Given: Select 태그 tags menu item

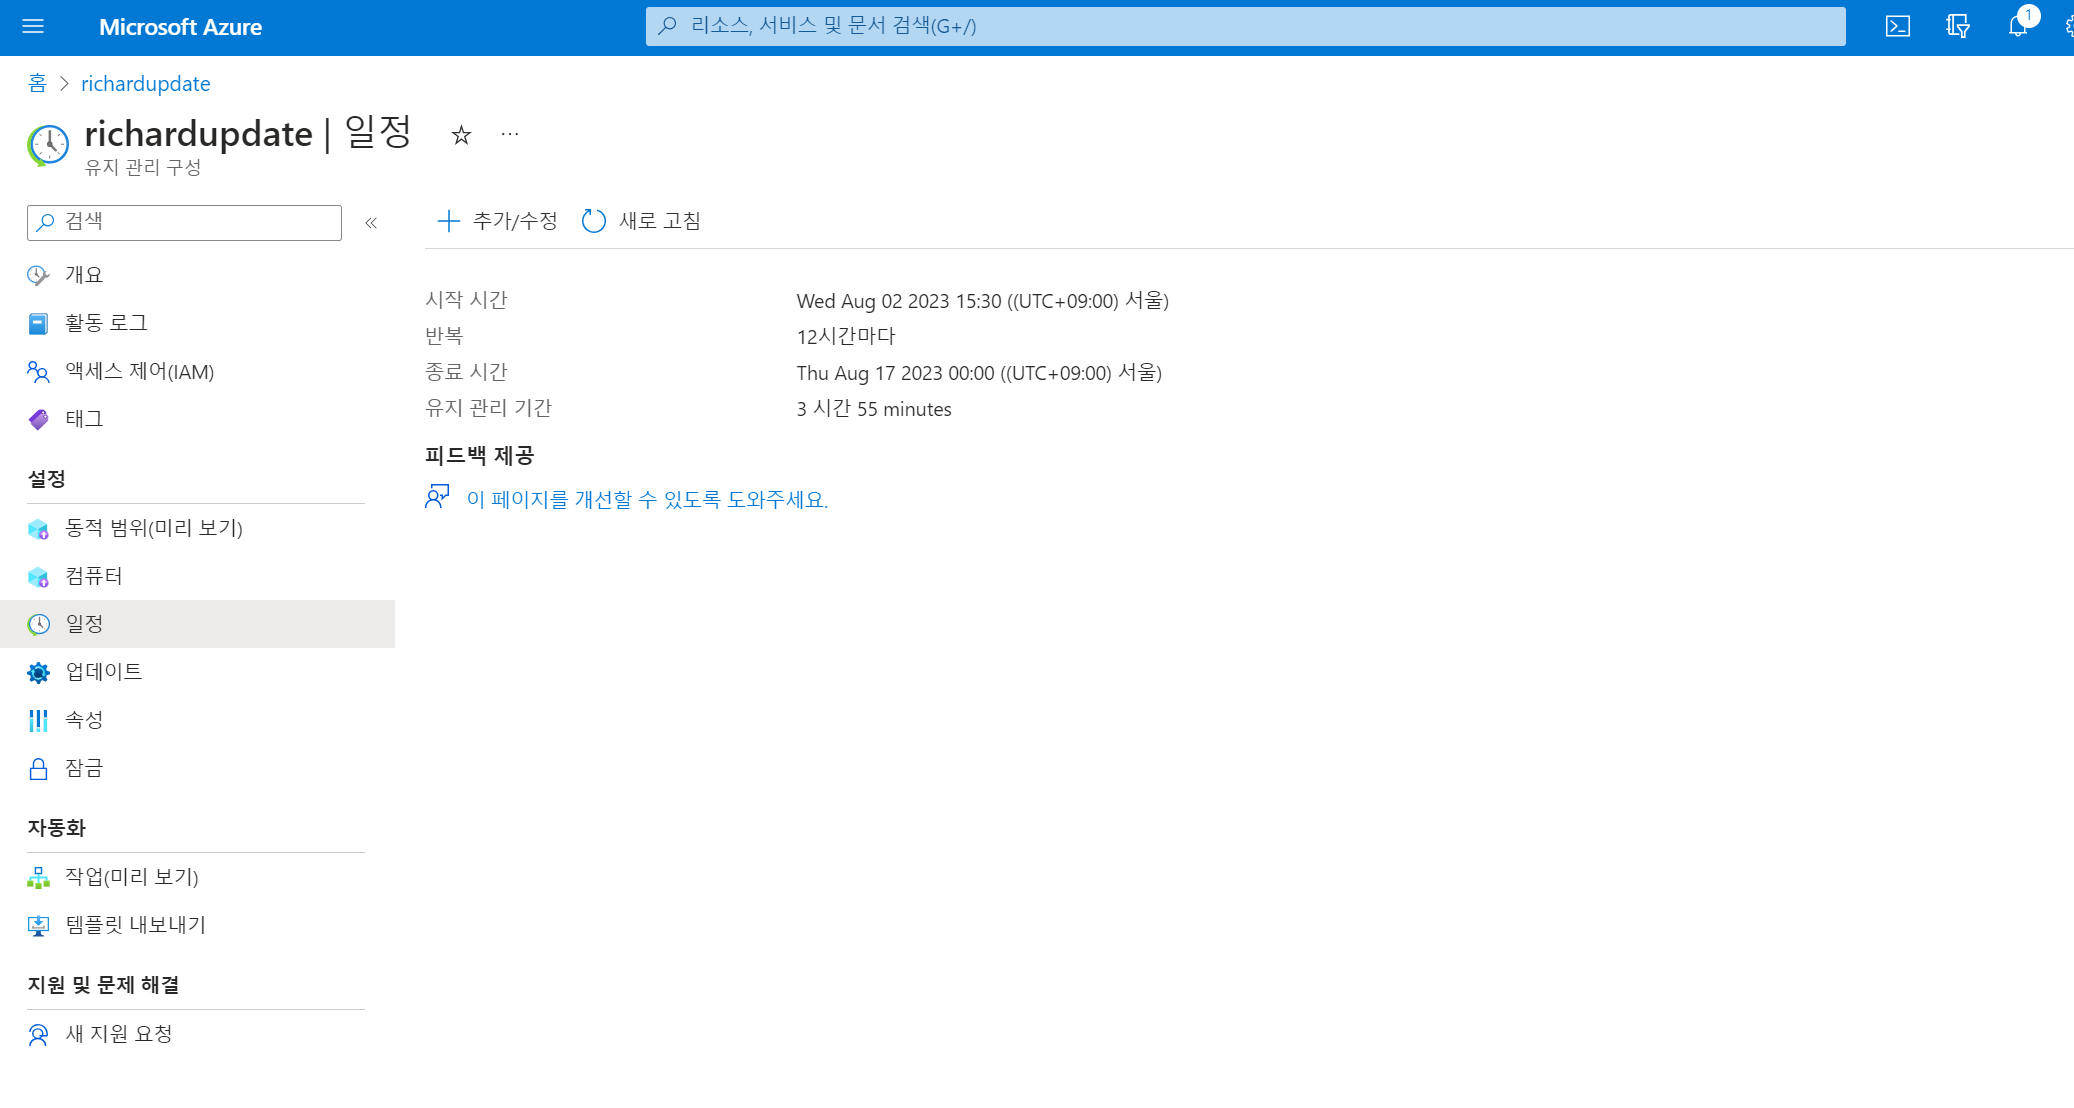Looking at the screenshot, I should 84,419.
